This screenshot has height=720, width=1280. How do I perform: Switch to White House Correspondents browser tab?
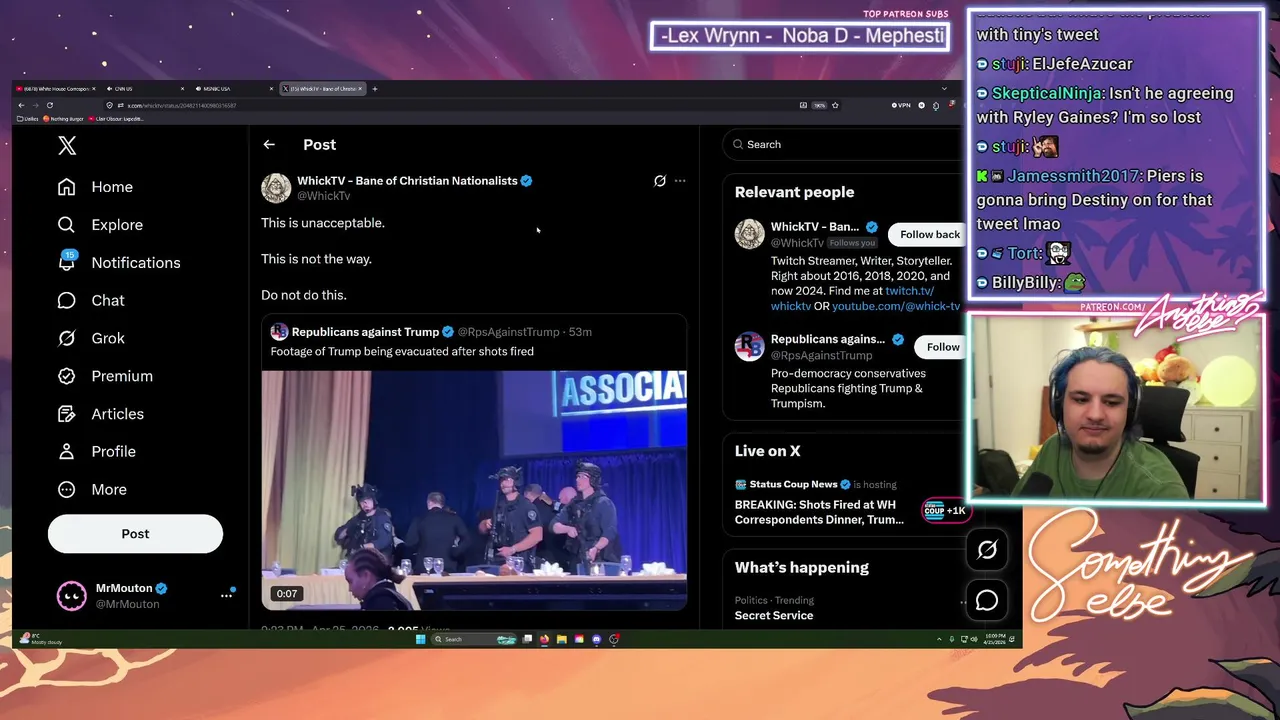[x=55, y=89]
